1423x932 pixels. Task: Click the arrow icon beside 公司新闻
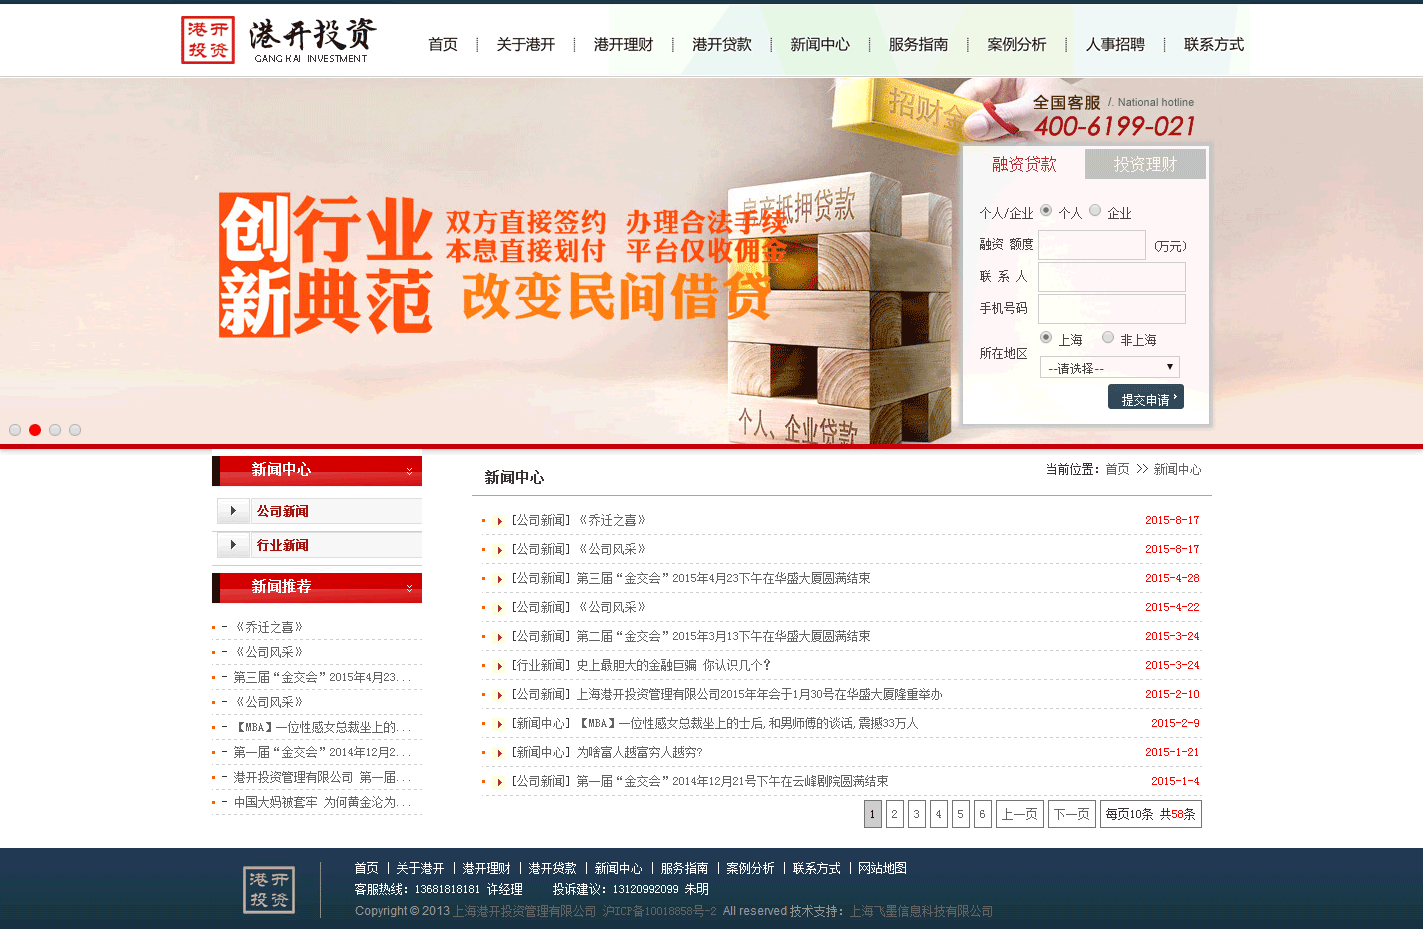(x=233, y=511)
